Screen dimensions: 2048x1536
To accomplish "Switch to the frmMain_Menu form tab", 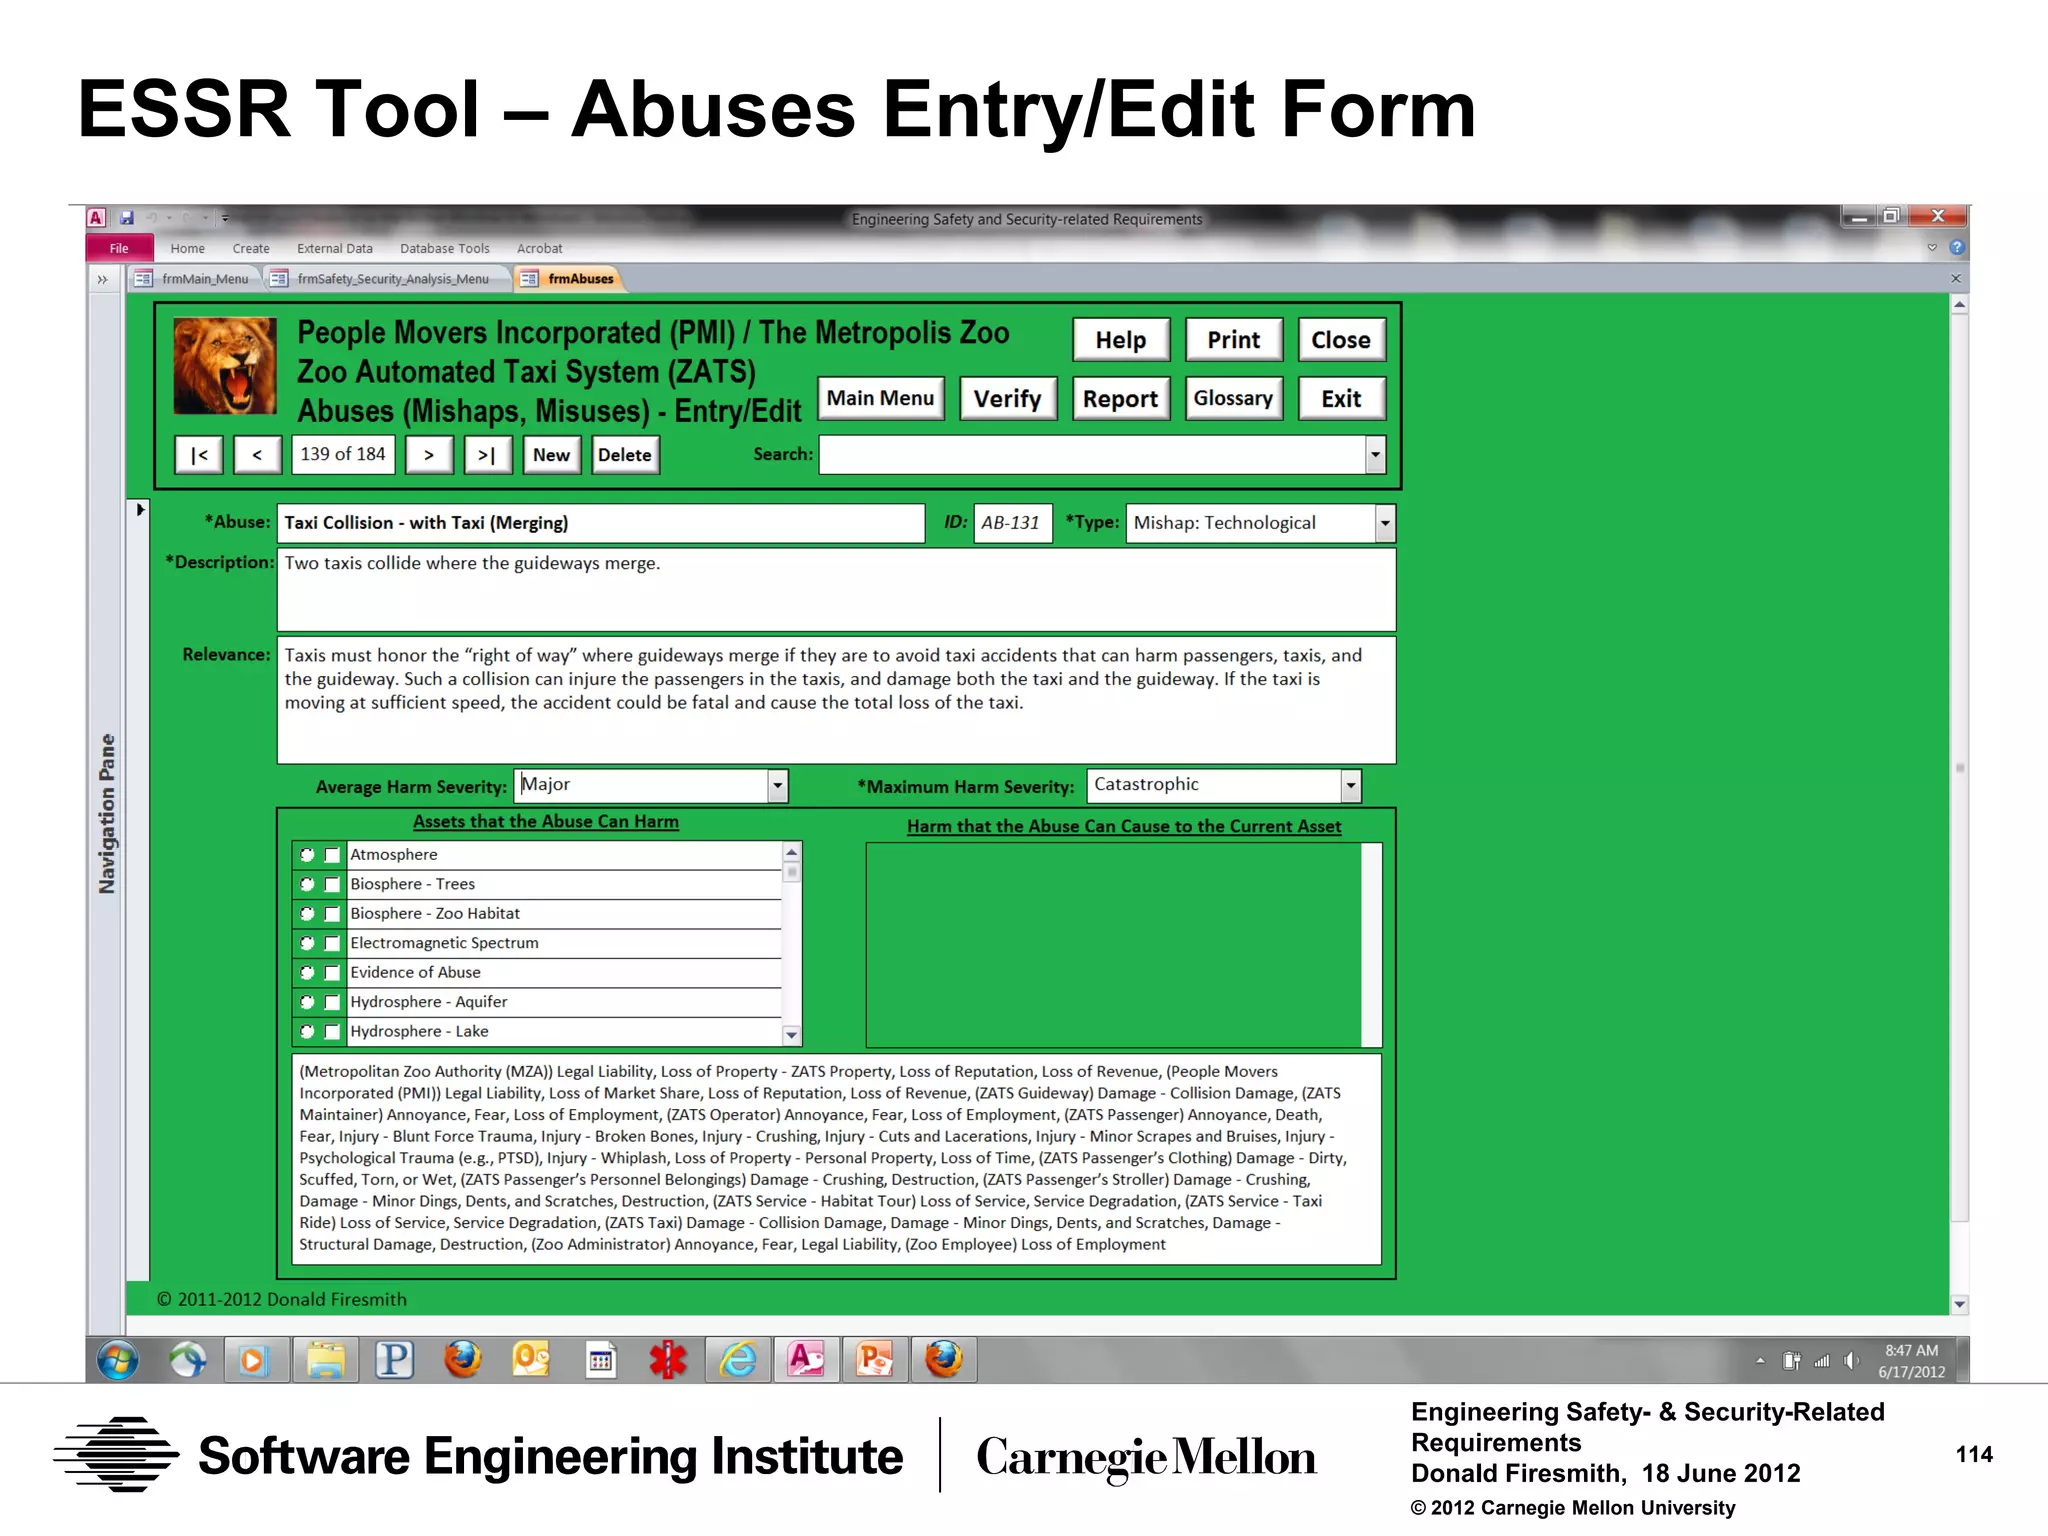I will (x=195, y=279).
